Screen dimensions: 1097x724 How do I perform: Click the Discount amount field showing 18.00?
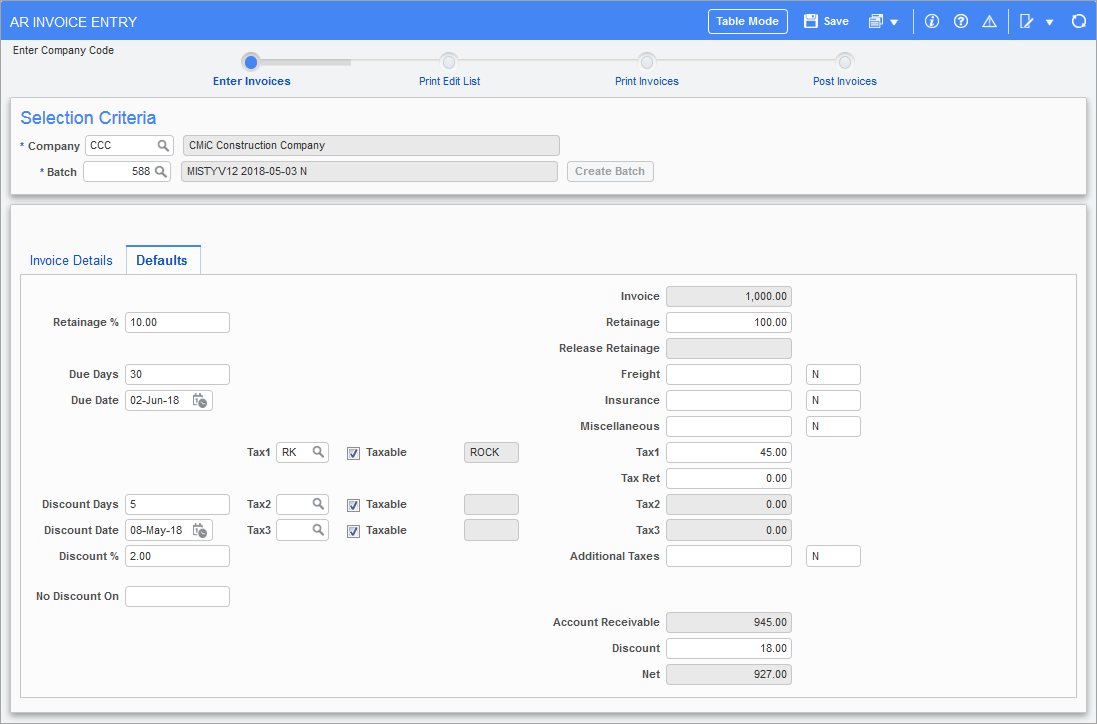pos(729,648)
